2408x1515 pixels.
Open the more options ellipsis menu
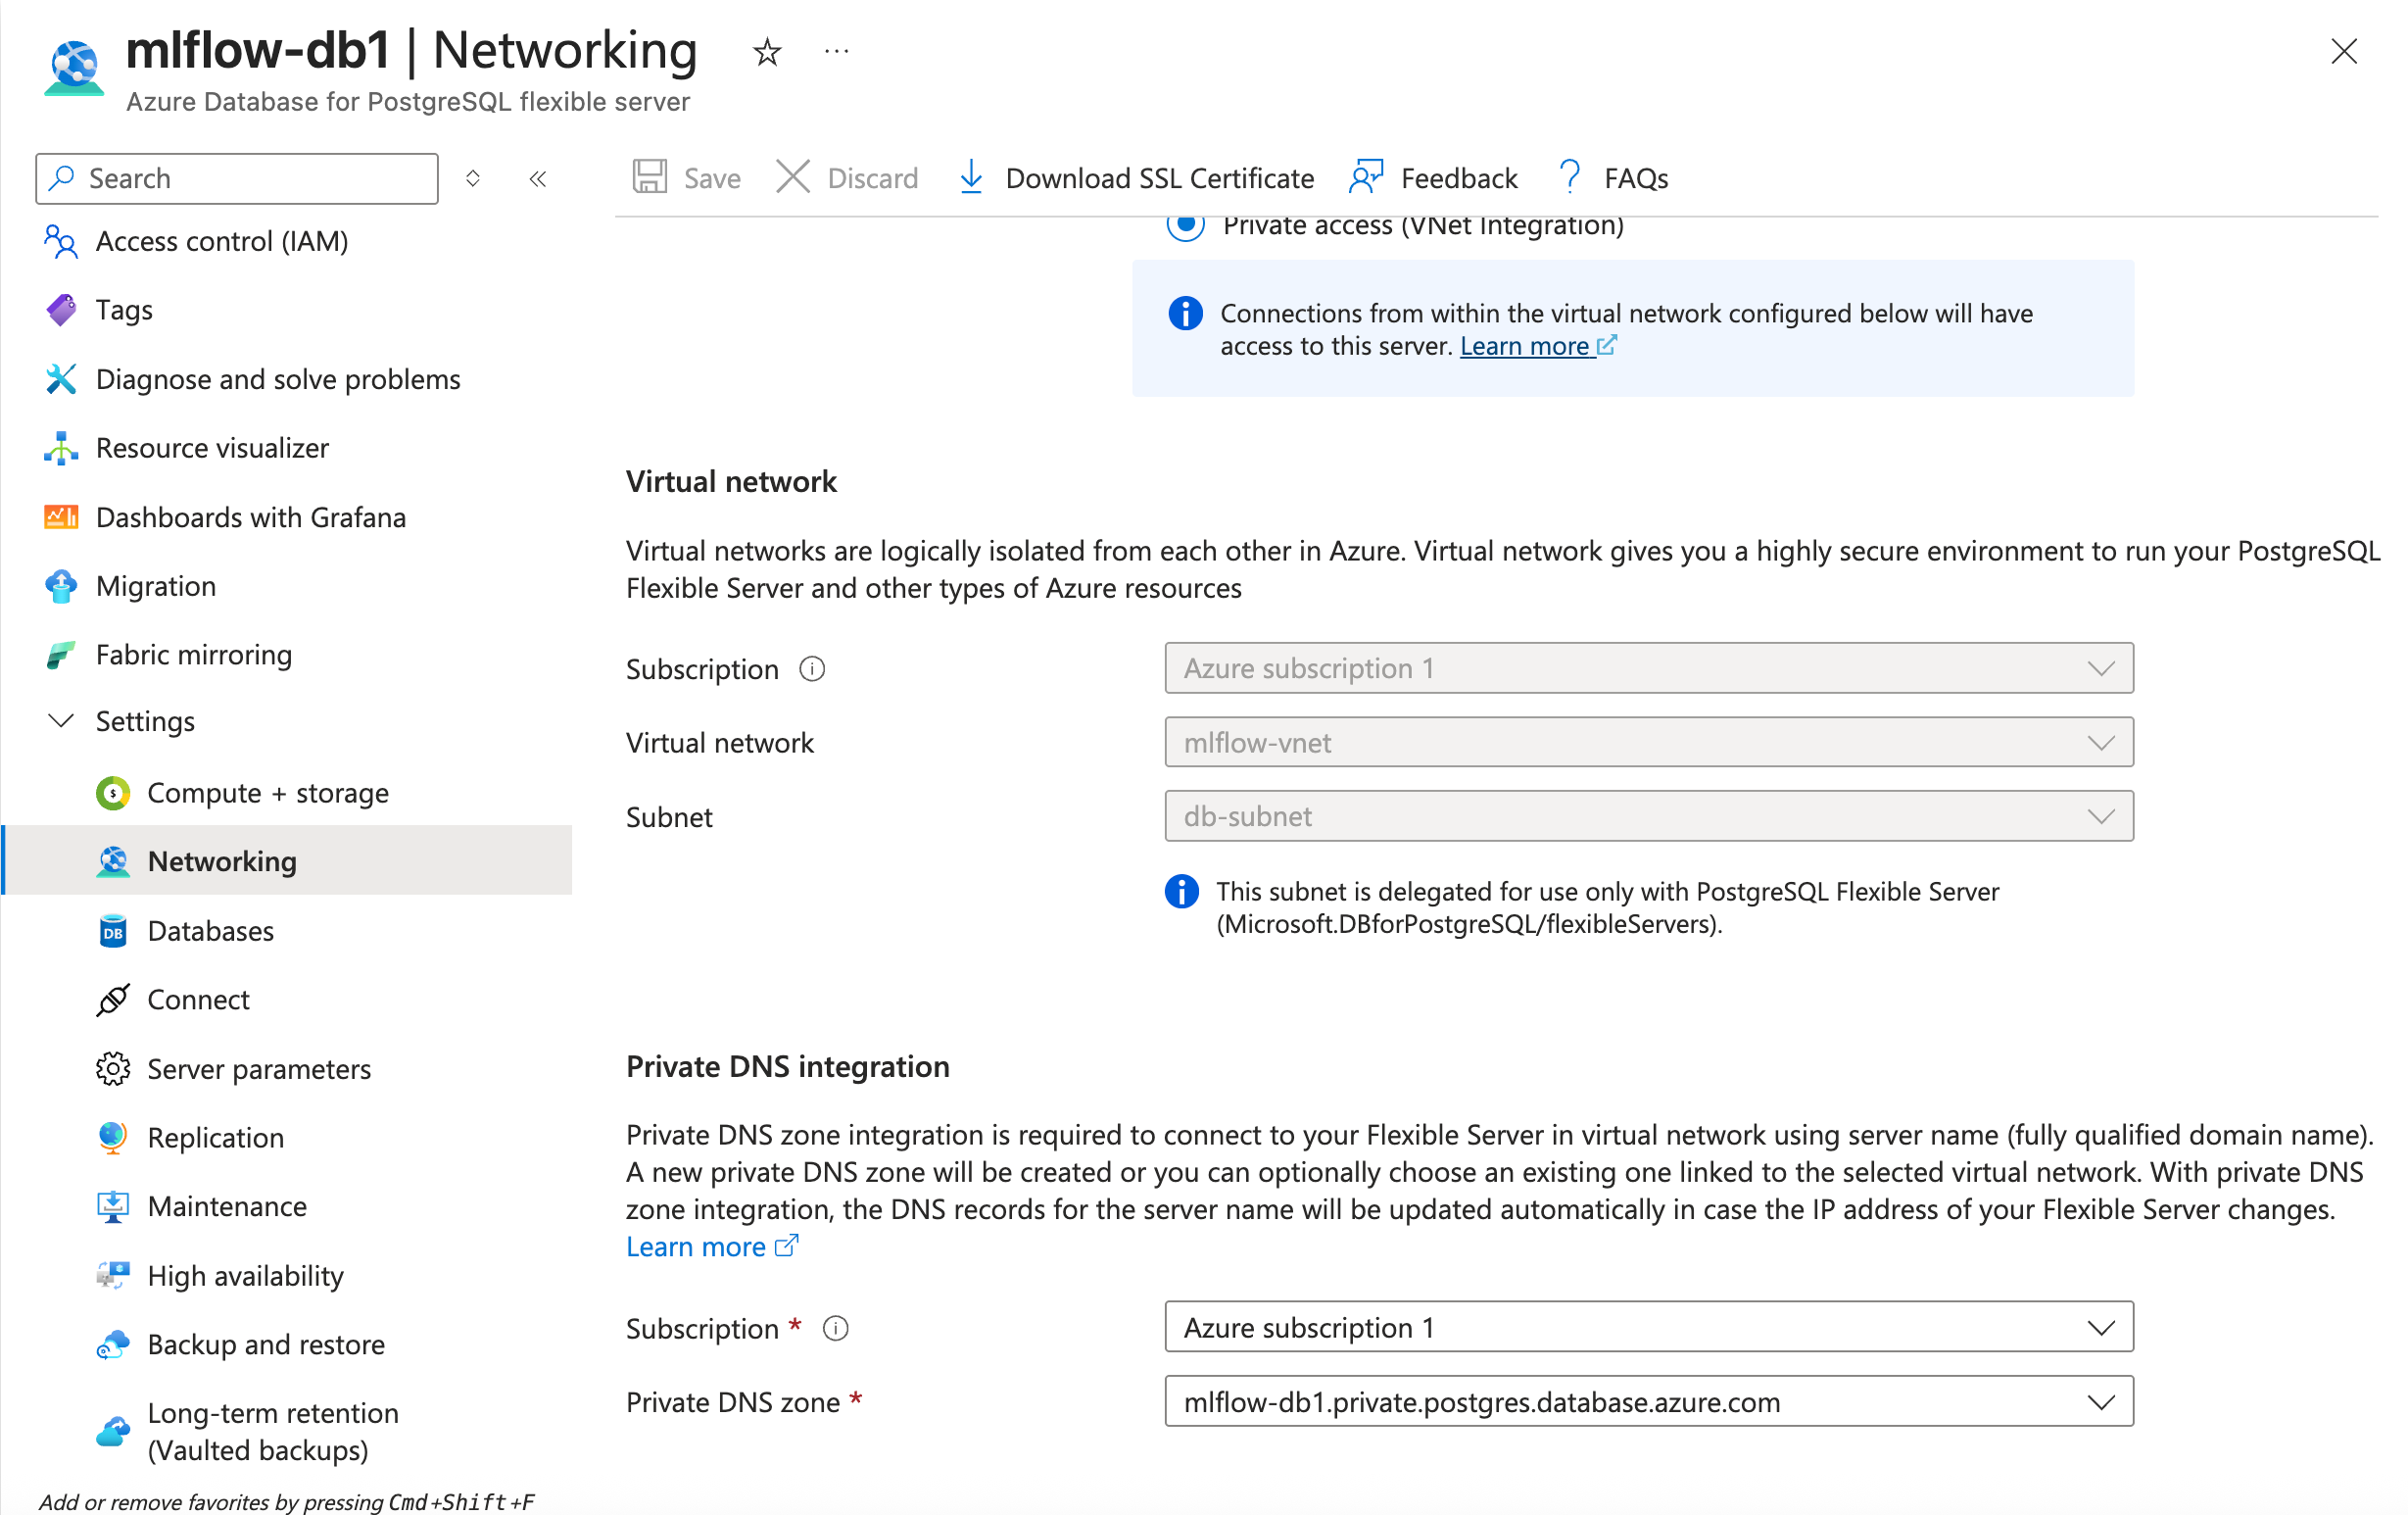(836, 51)
